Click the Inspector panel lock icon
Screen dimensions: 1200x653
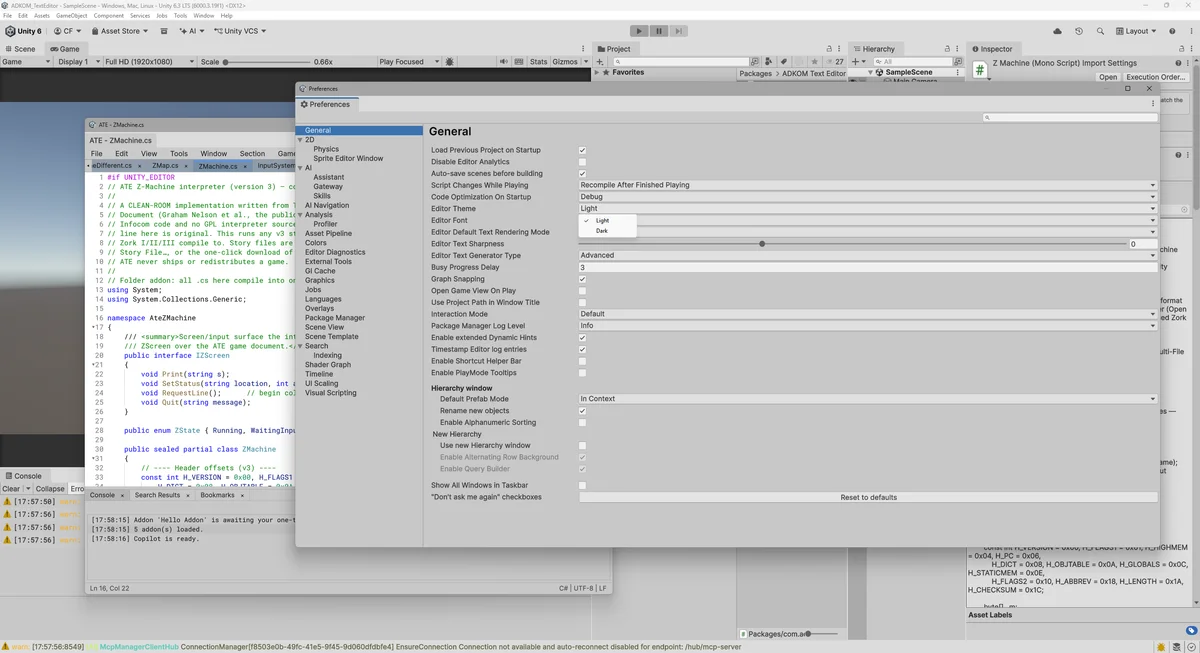pyautogui.click(x=1182, y=48)
